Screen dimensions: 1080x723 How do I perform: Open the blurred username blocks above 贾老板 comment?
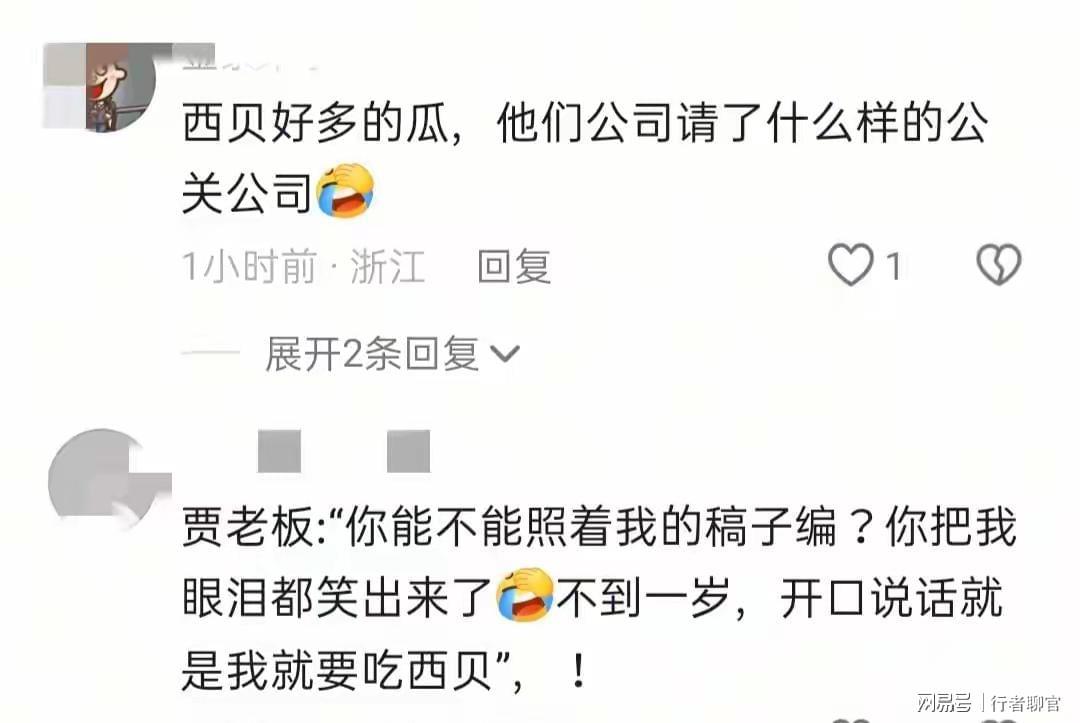click(344, 451)
